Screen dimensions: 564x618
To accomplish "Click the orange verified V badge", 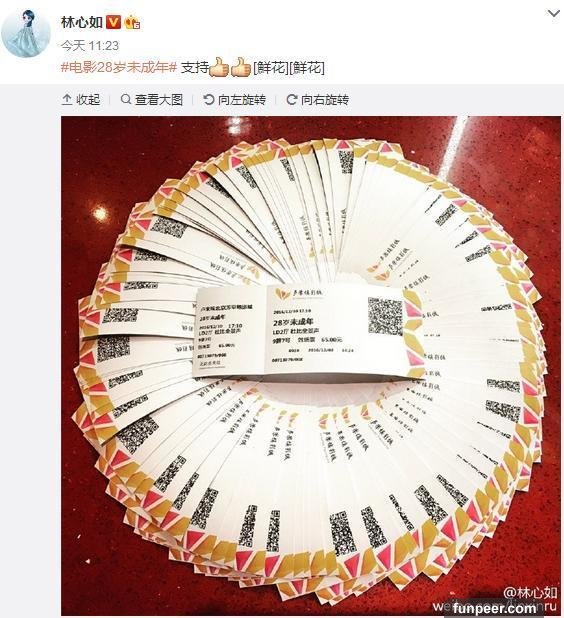I will [x=114, y=22].
